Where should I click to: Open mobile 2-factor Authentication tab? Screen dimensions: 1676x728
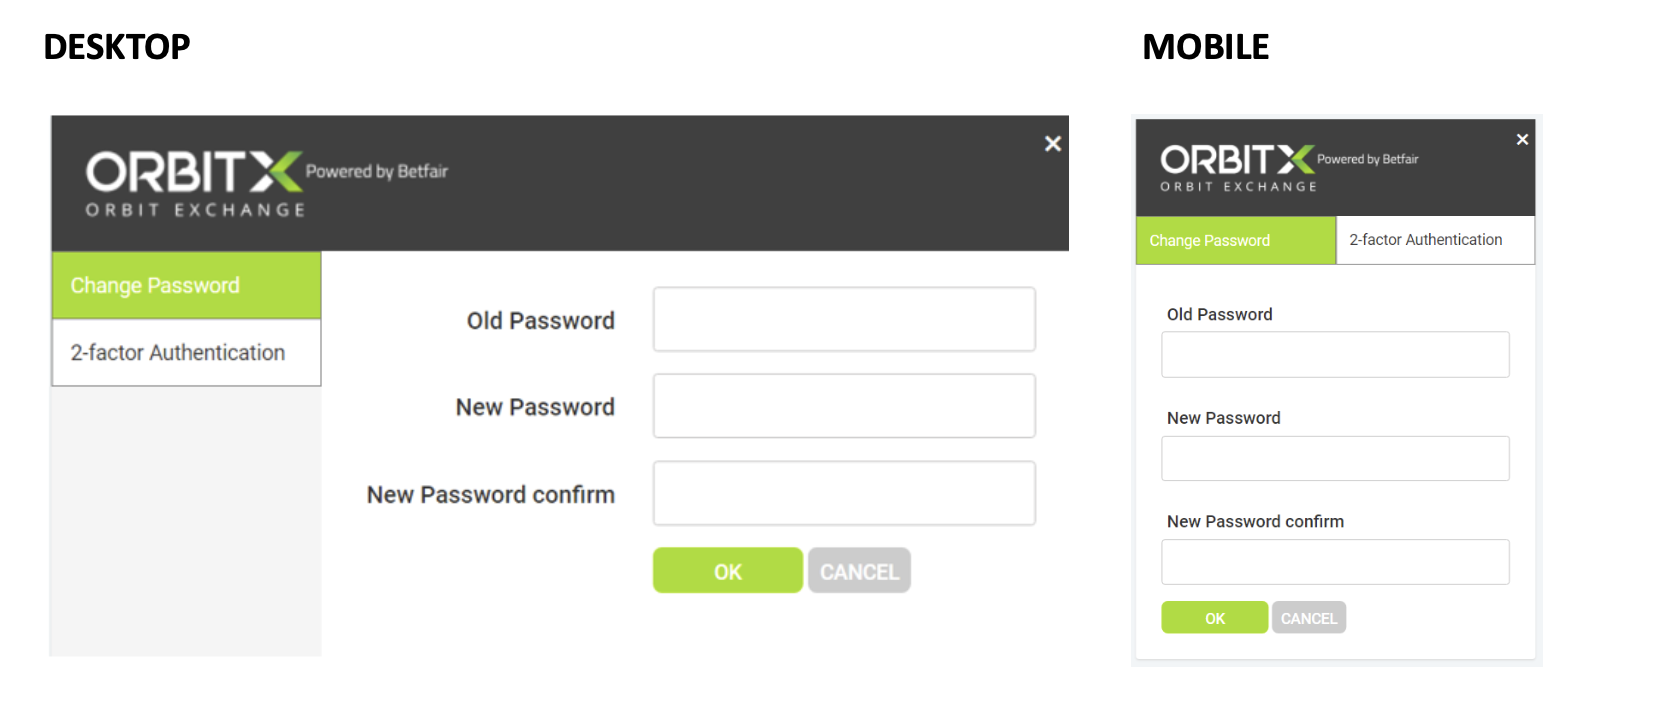[x=1434, y=241]
